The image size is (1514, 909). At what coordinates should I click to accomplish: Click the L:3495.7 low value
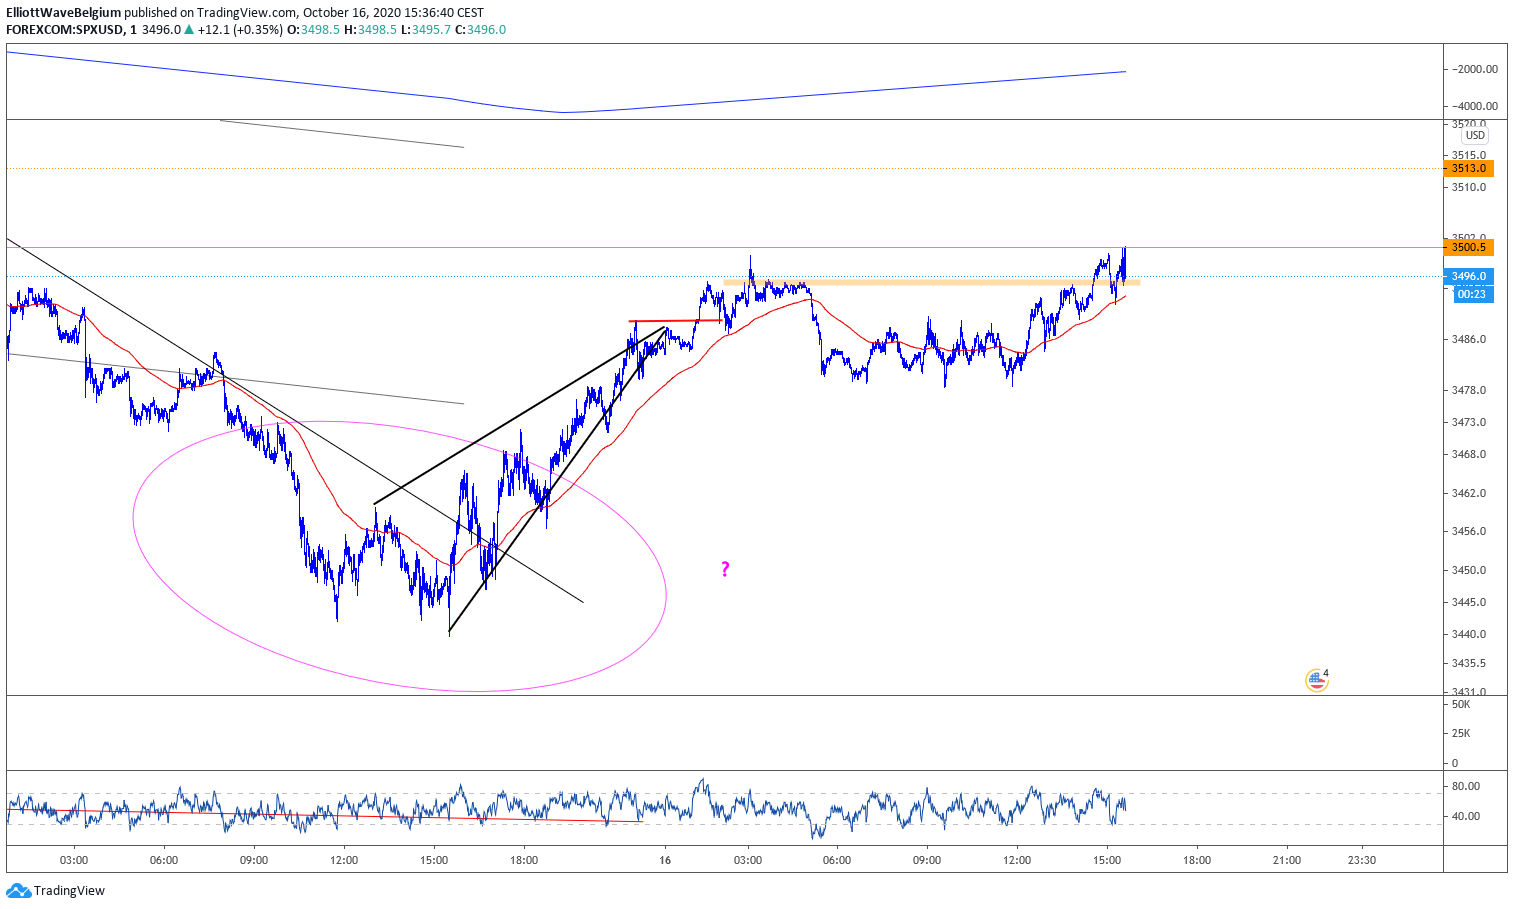point(426,30)
